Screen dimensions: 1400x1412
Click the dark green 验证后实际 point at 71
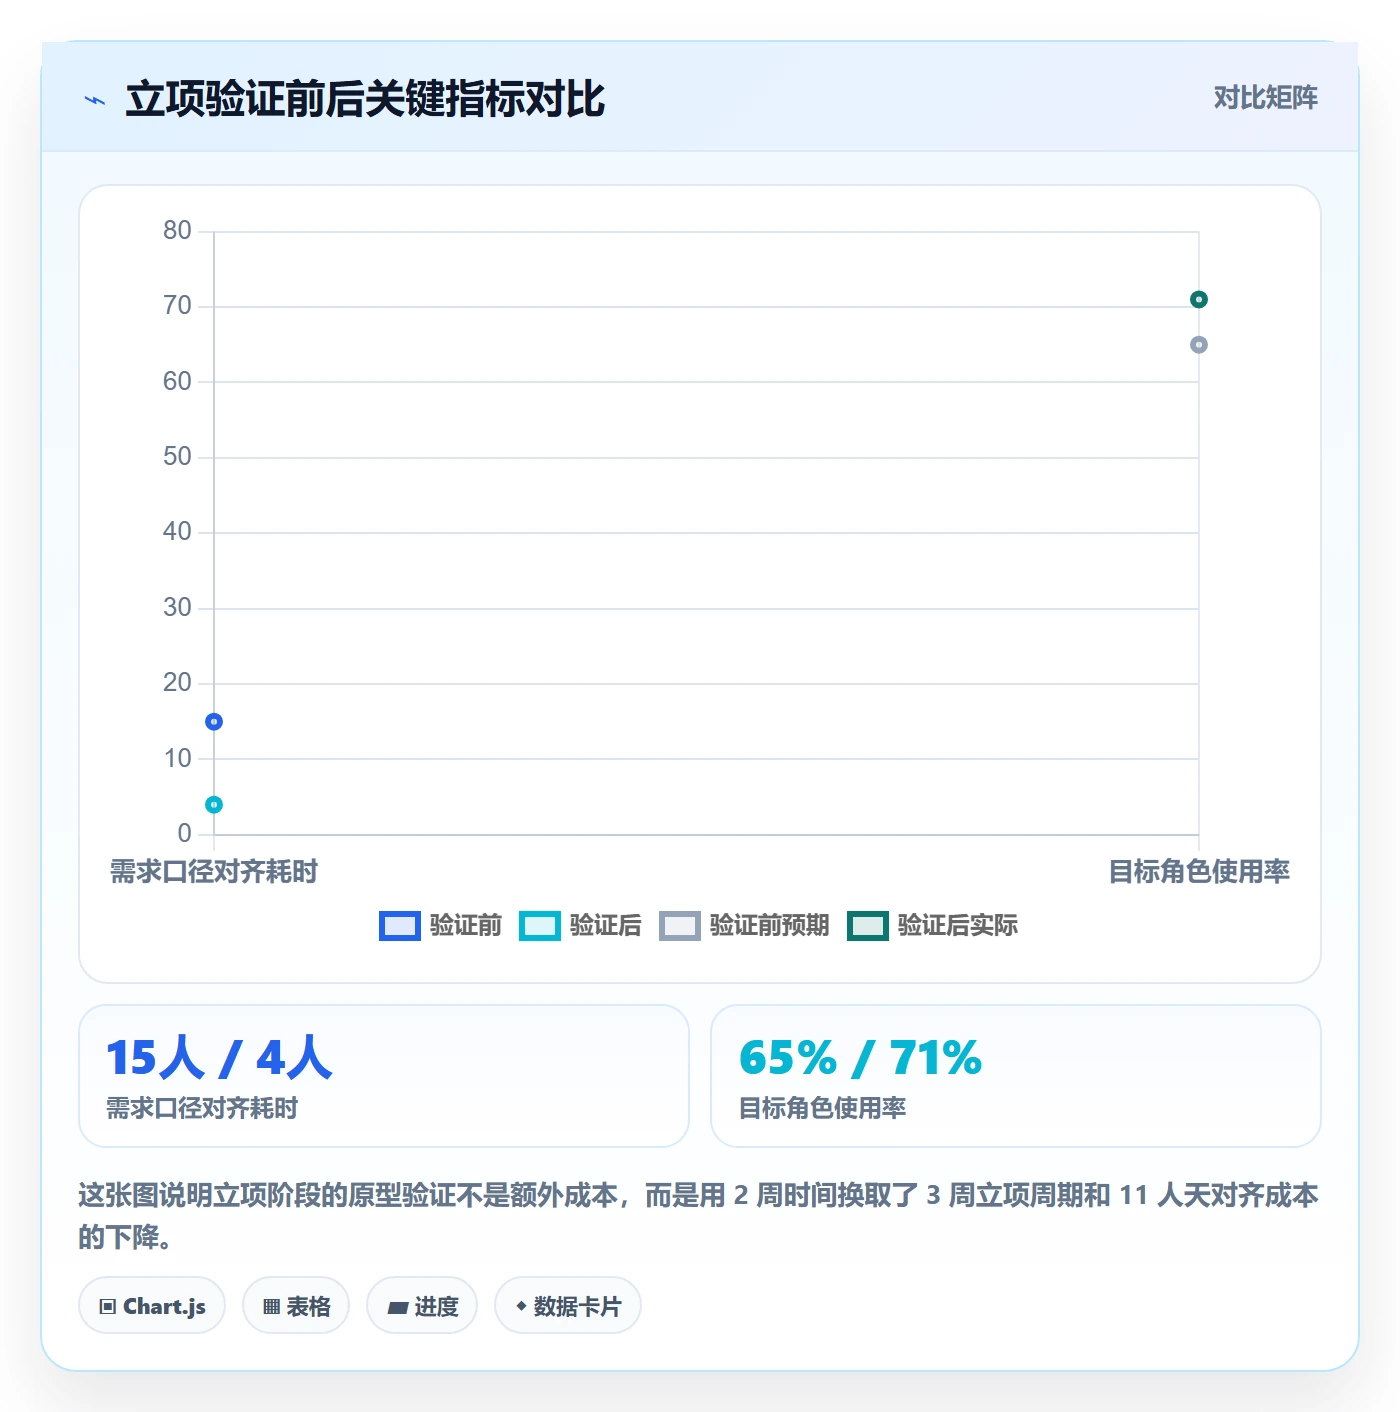pos(1199,300)
